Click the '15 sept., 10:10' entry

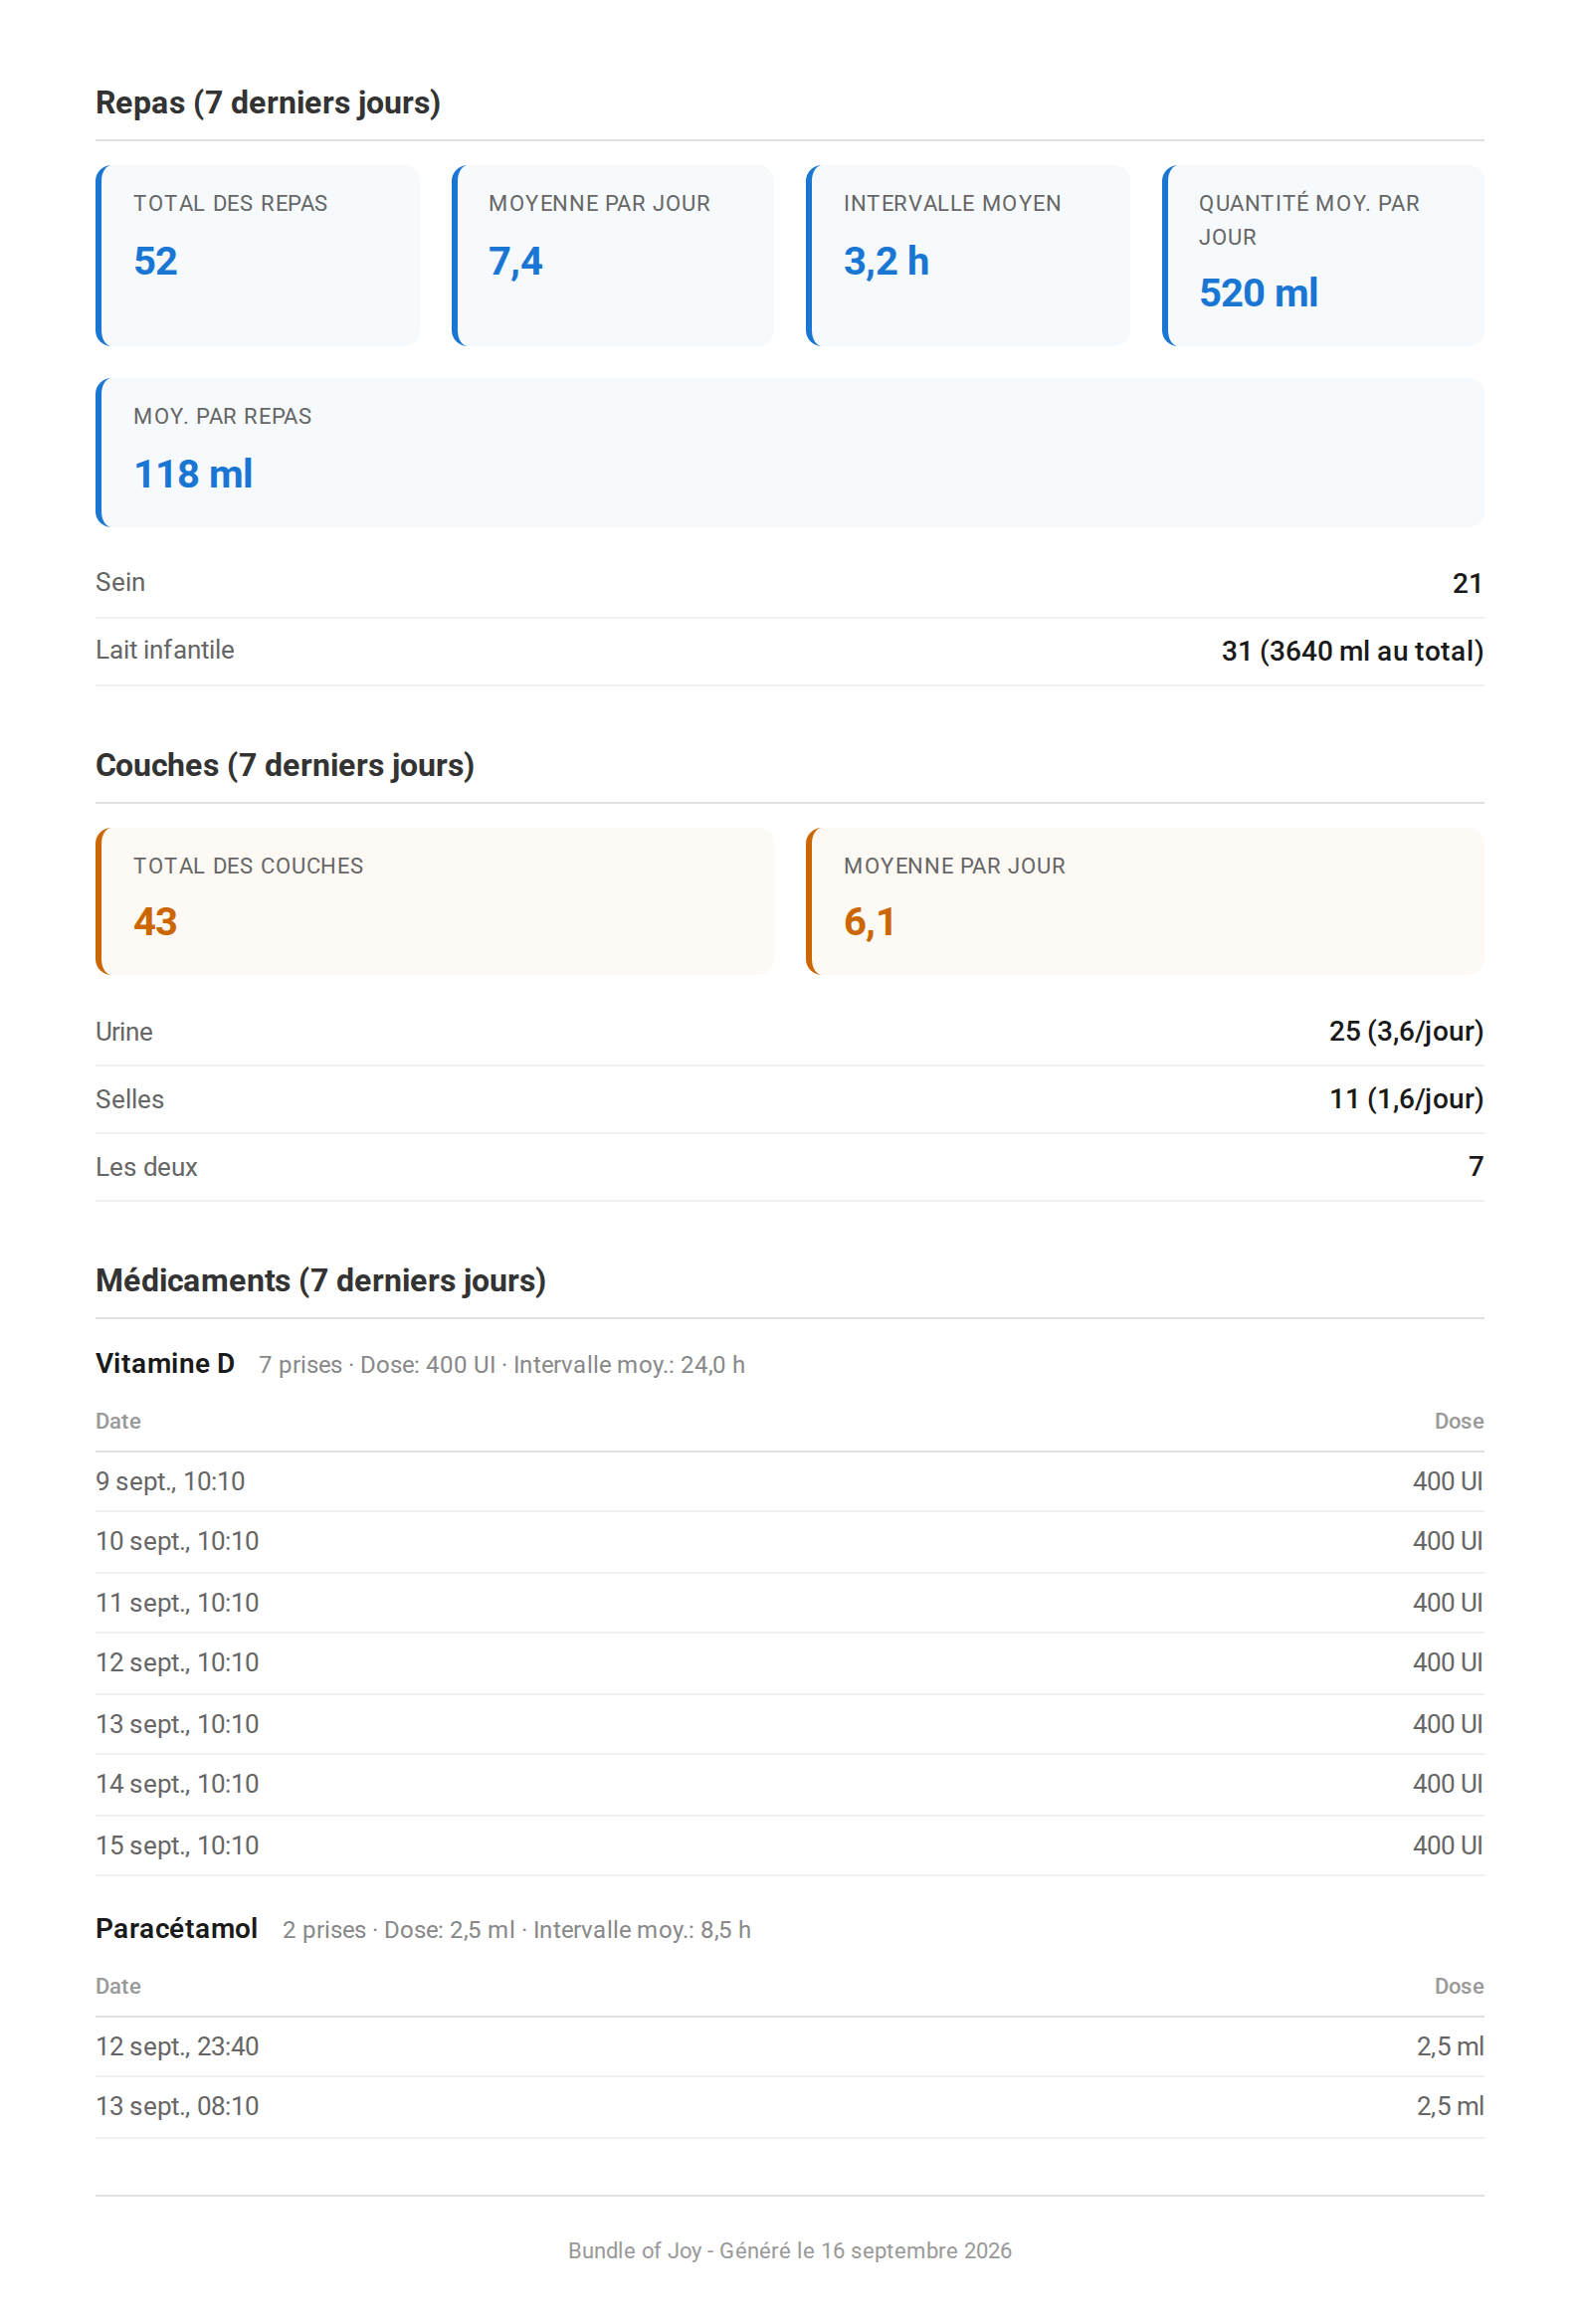[177, 1845]
